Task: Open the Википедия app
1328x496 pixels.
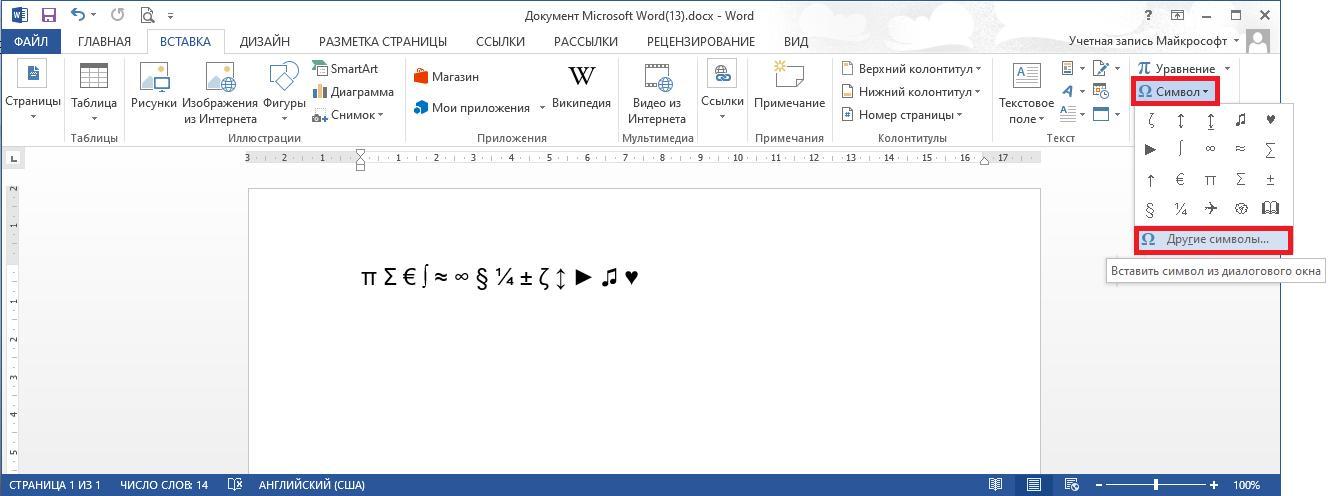Action: pyautogui.click(x=581, y=87)
